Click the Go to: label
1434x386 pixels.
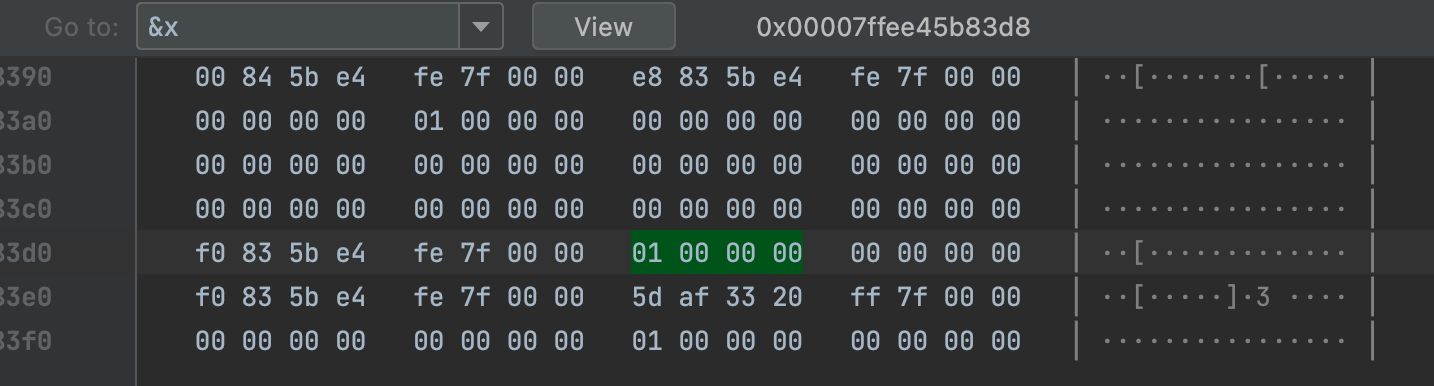(x=81, y=27)
